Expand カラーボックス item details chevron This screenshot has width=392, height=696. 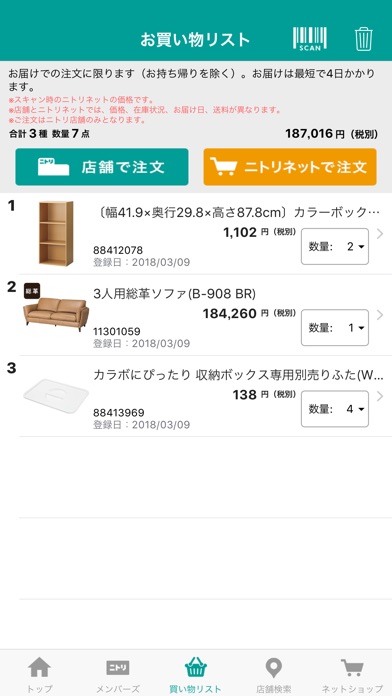click(x=380, y=234)
